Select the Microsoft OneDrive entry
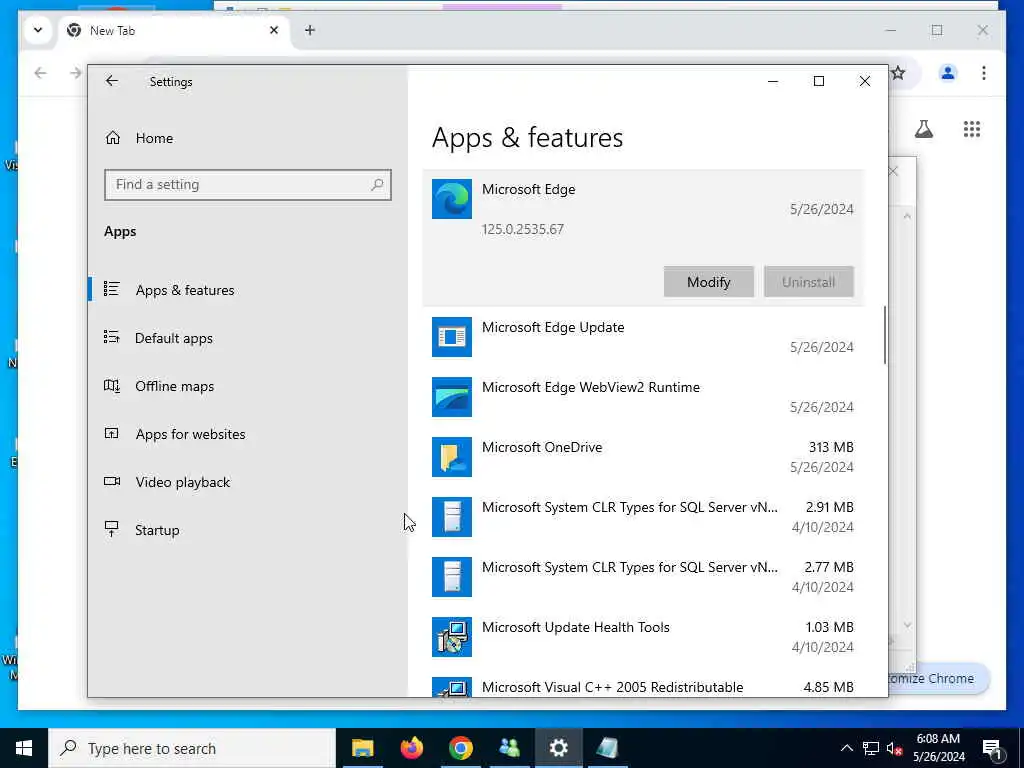The width and height of the screenshot is (1024, 768). click(x=643, y=457)
